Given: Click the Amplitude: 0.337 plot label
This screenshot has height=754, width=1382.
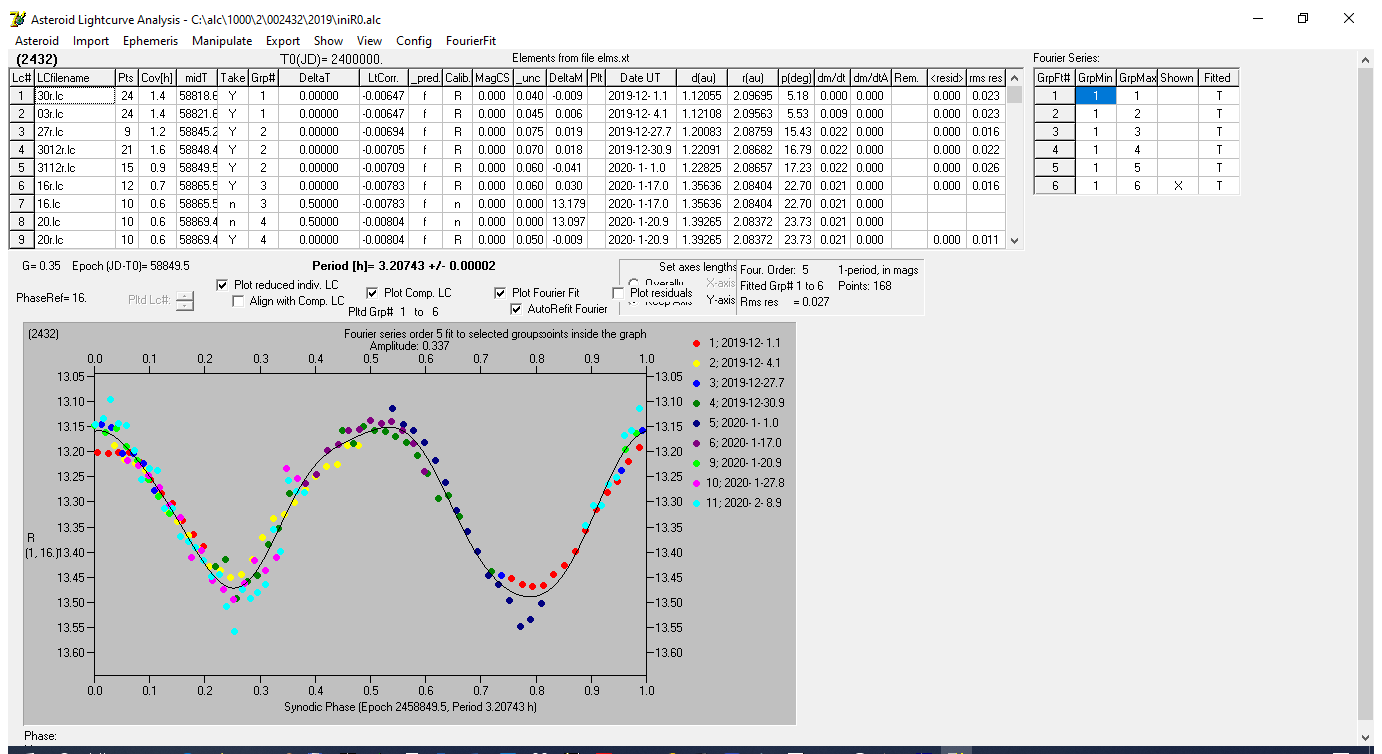Looking at the screenshot, I should click(410, 345).
